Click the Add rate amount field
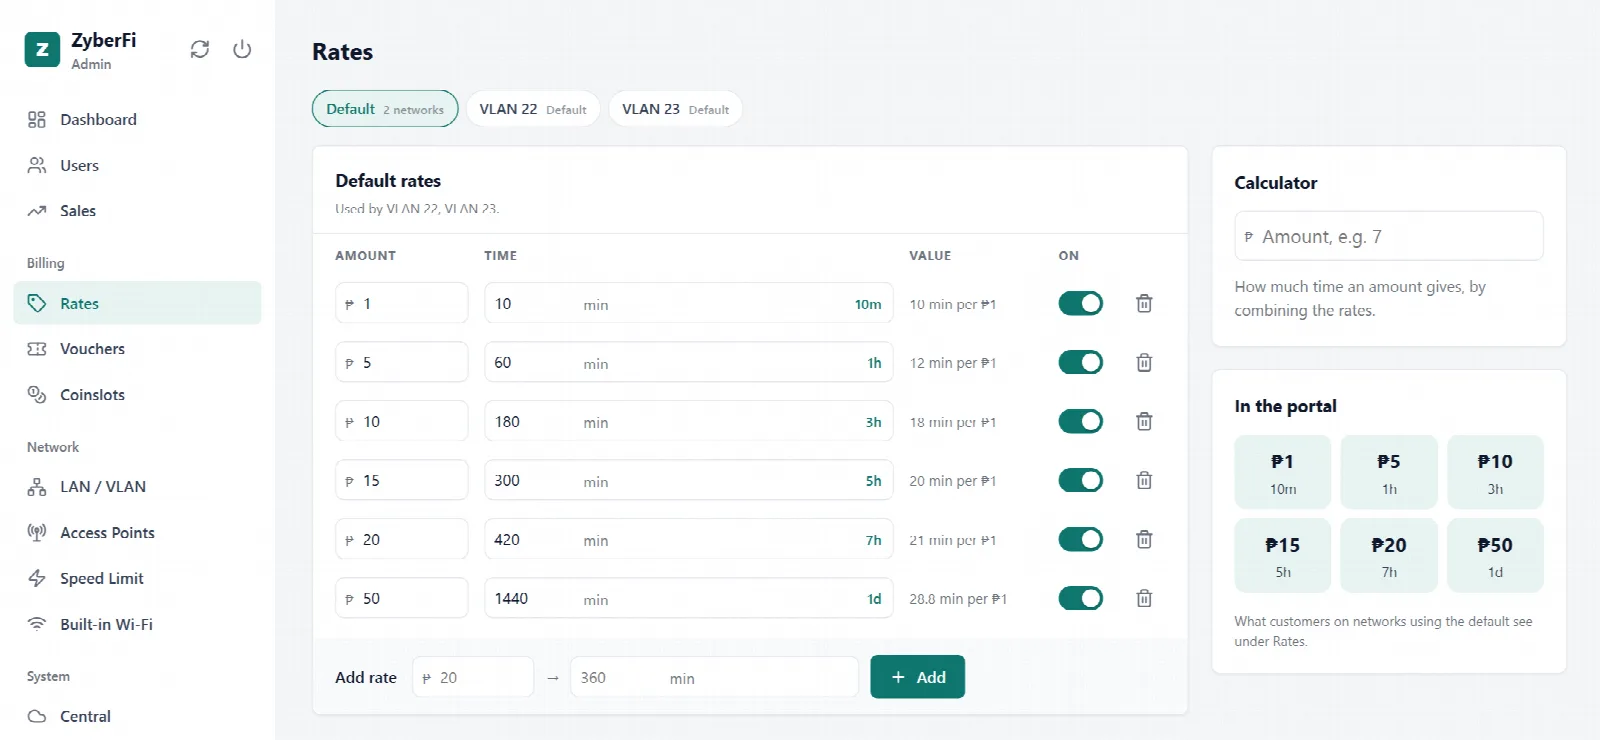The width and height of the screenshot is (1600, 740). pyautogui.click(x=473, y=677)
